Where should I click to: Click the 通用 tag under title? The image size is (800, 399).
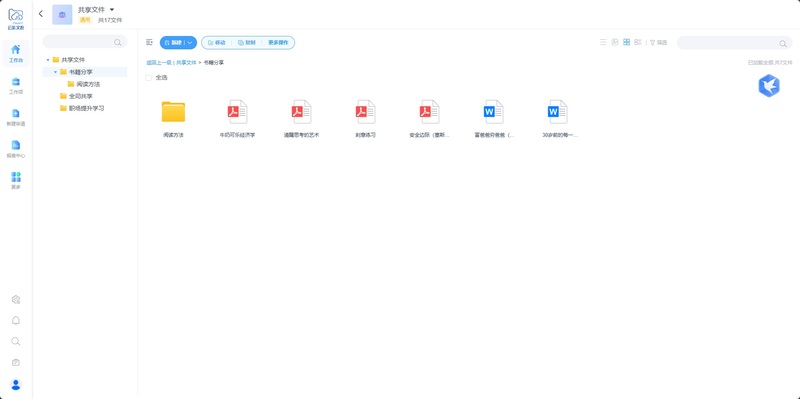pos(85,20)
